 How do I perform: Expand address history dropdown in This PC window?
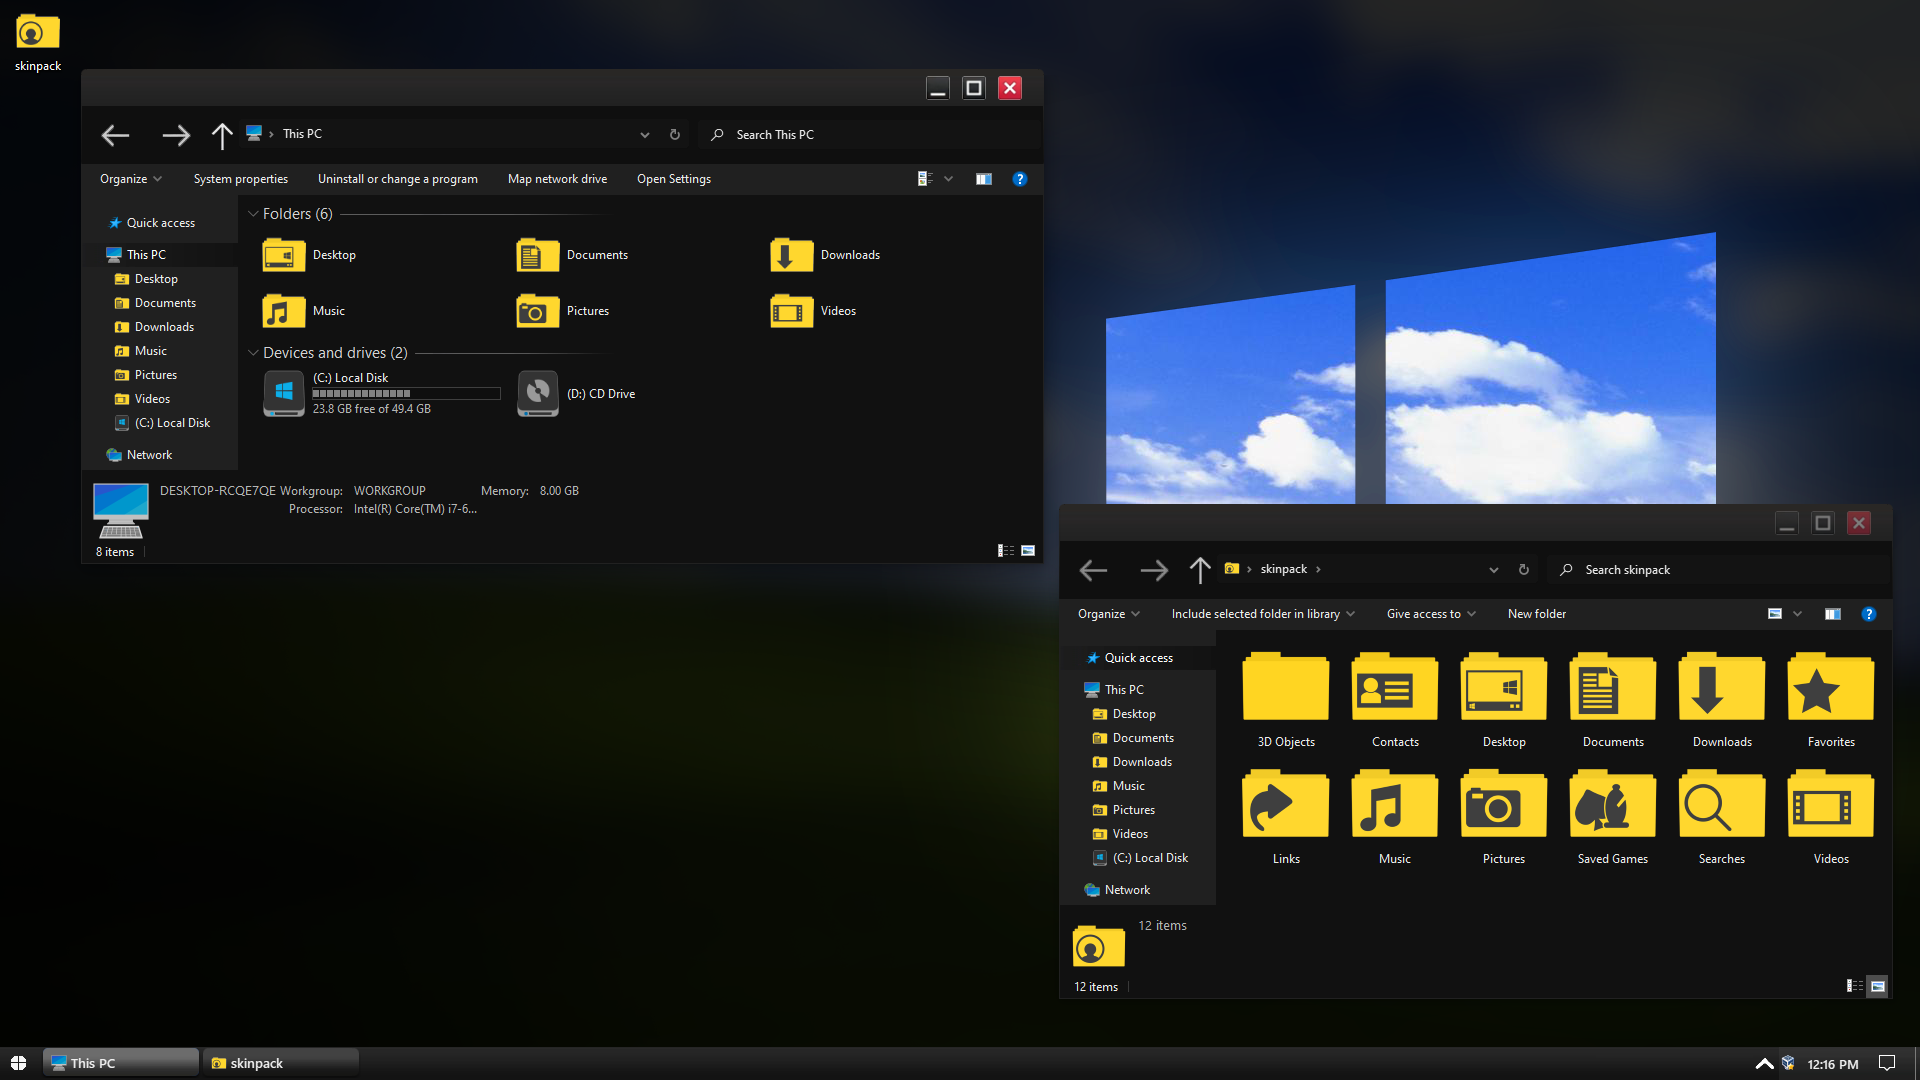pos(645,135)
